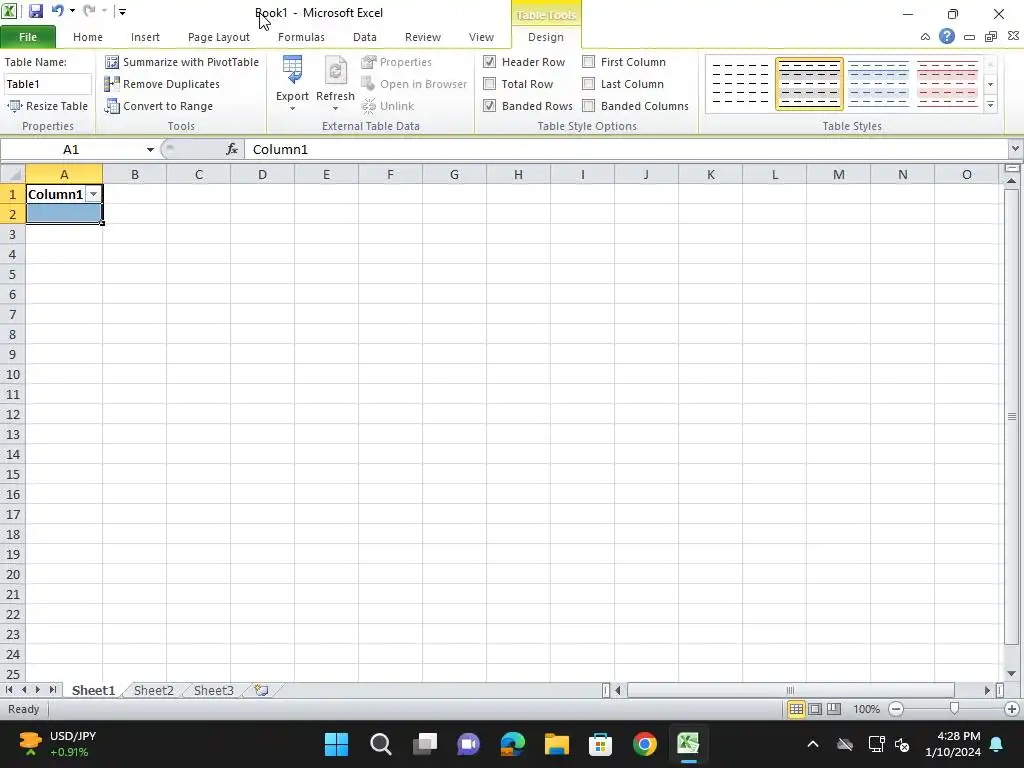This screenshot has width=1024, height=768.
Task: Open the Undo history dropdown arrow
Action: 72,11
